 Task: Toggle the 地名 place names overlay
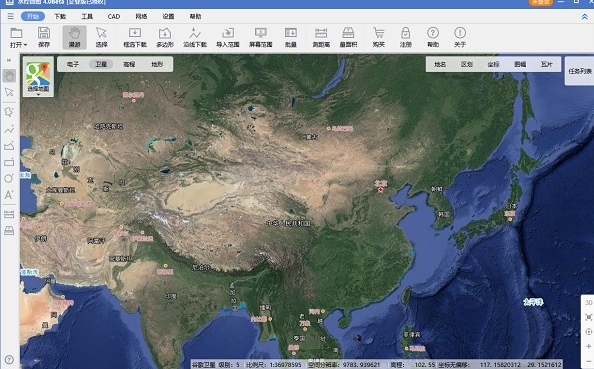click(x=440, y=64)
